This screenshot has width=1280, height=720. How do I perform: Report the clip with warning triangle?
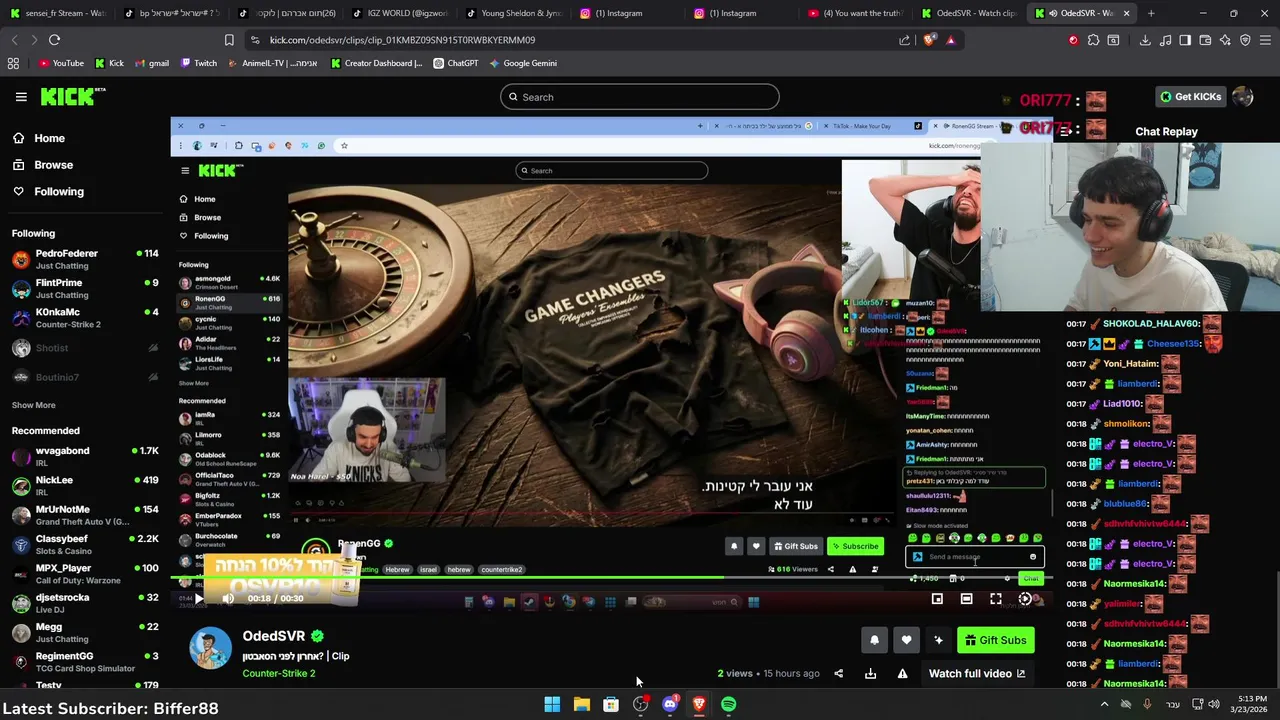pyautogui.click(x=902, y=674)
